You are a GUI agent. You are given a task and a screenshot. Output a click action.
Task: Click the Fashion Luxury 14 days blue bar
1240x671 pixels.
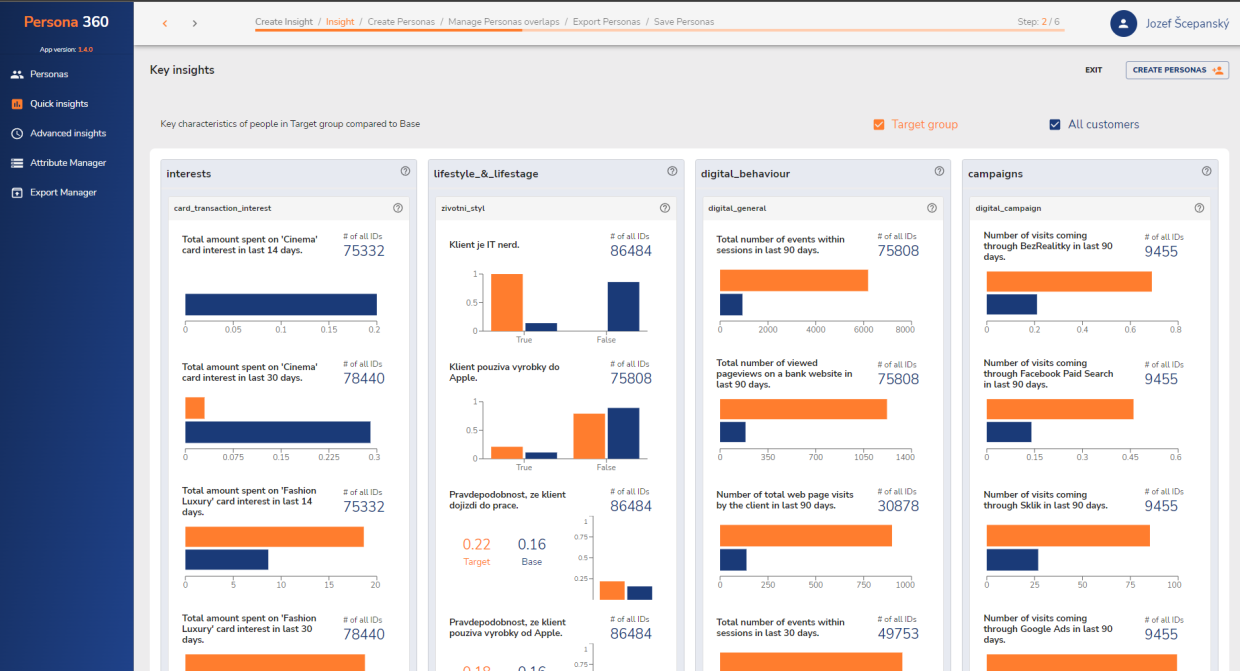tap(226, 560)
